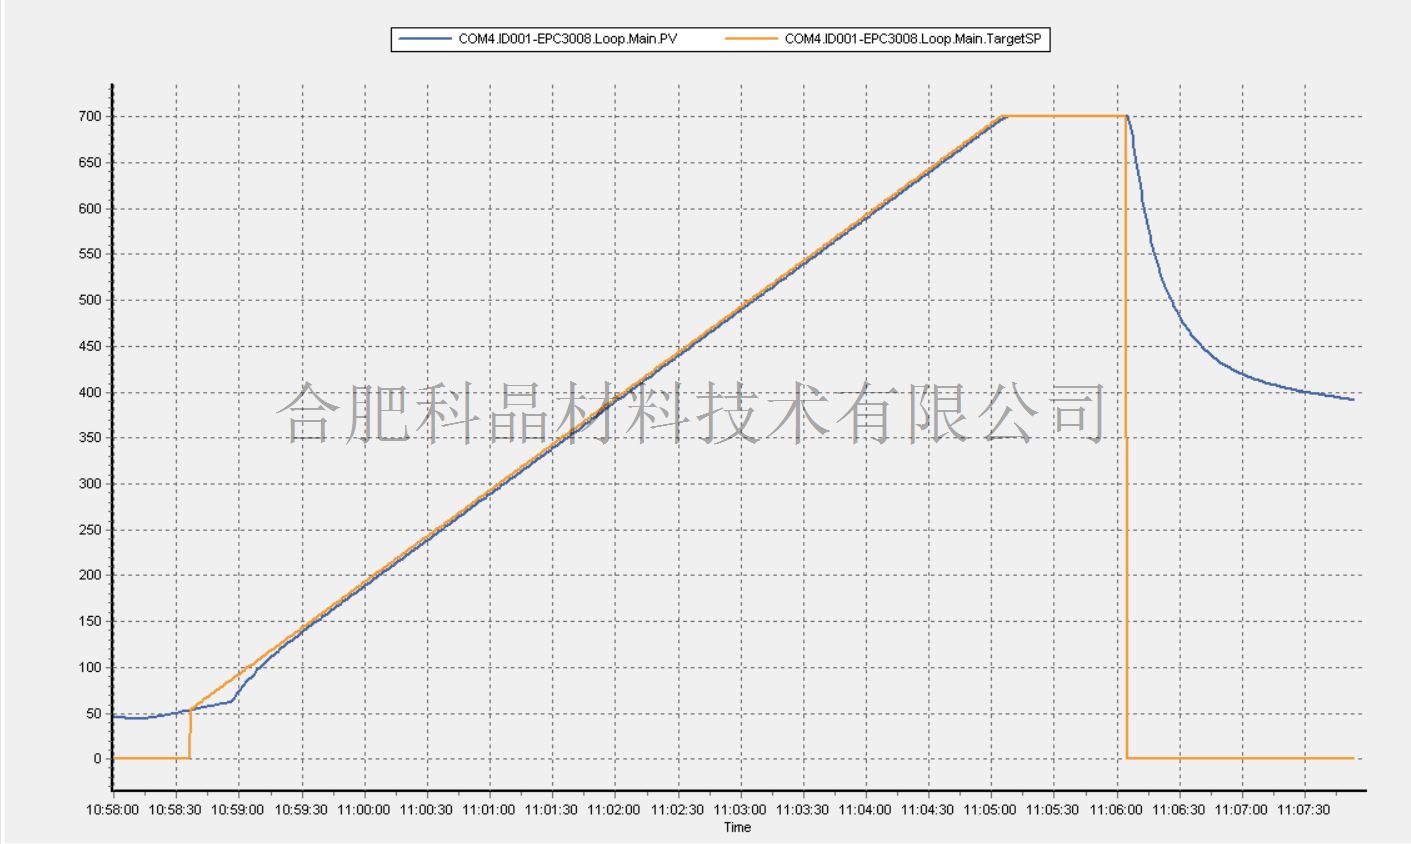Select the 10:58:00 time axis label
Viewport: 1411px width, 844px height.
coord(113,810)
